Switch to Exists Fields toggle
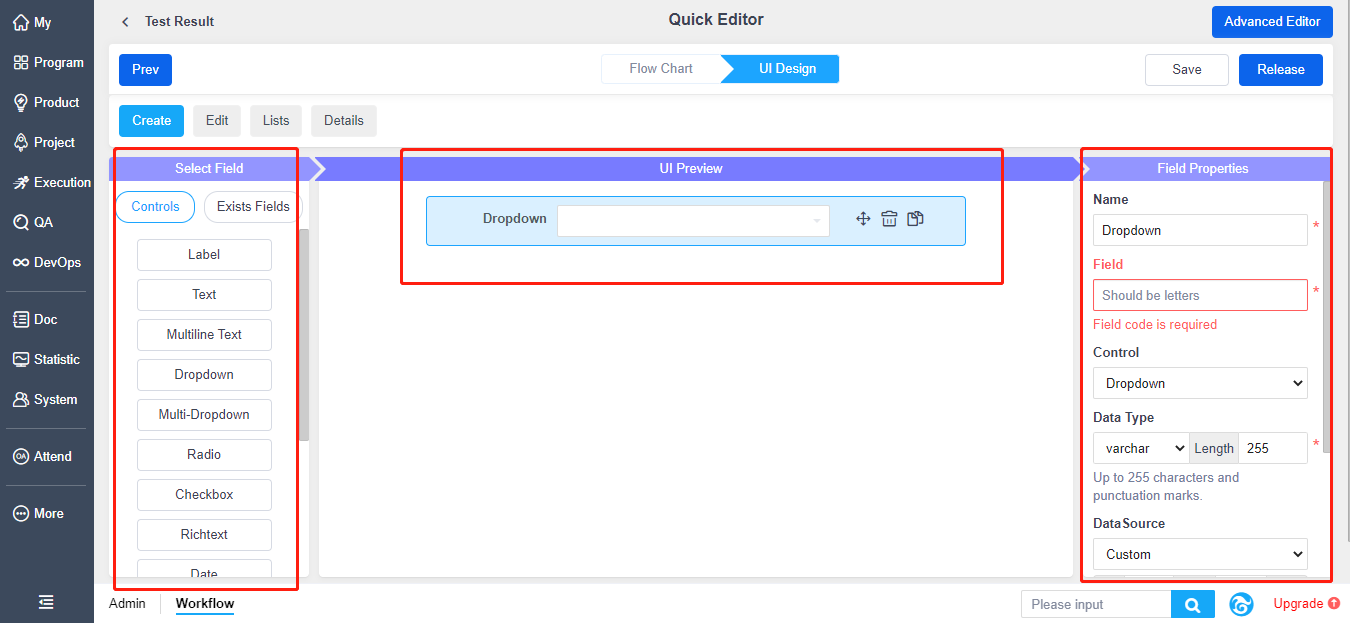 tap(252, 206)
